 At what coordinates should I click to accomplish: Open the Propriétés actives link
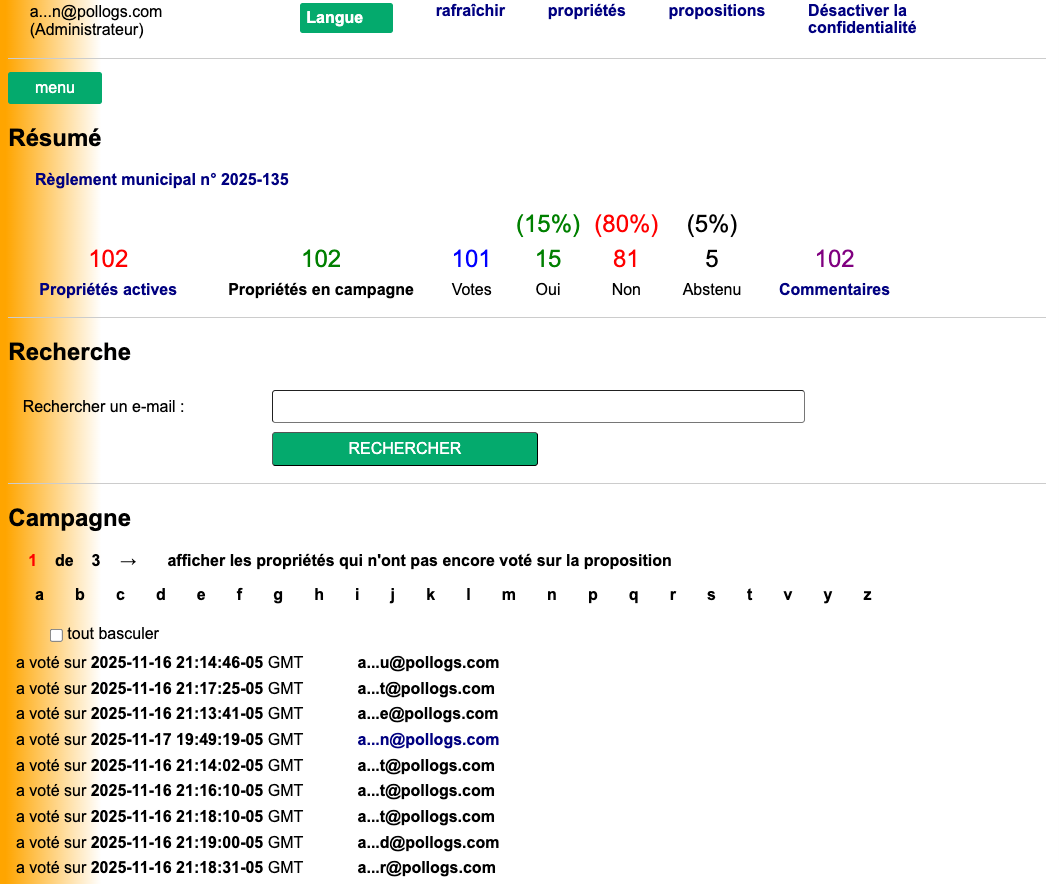click(x=108, y=290)
